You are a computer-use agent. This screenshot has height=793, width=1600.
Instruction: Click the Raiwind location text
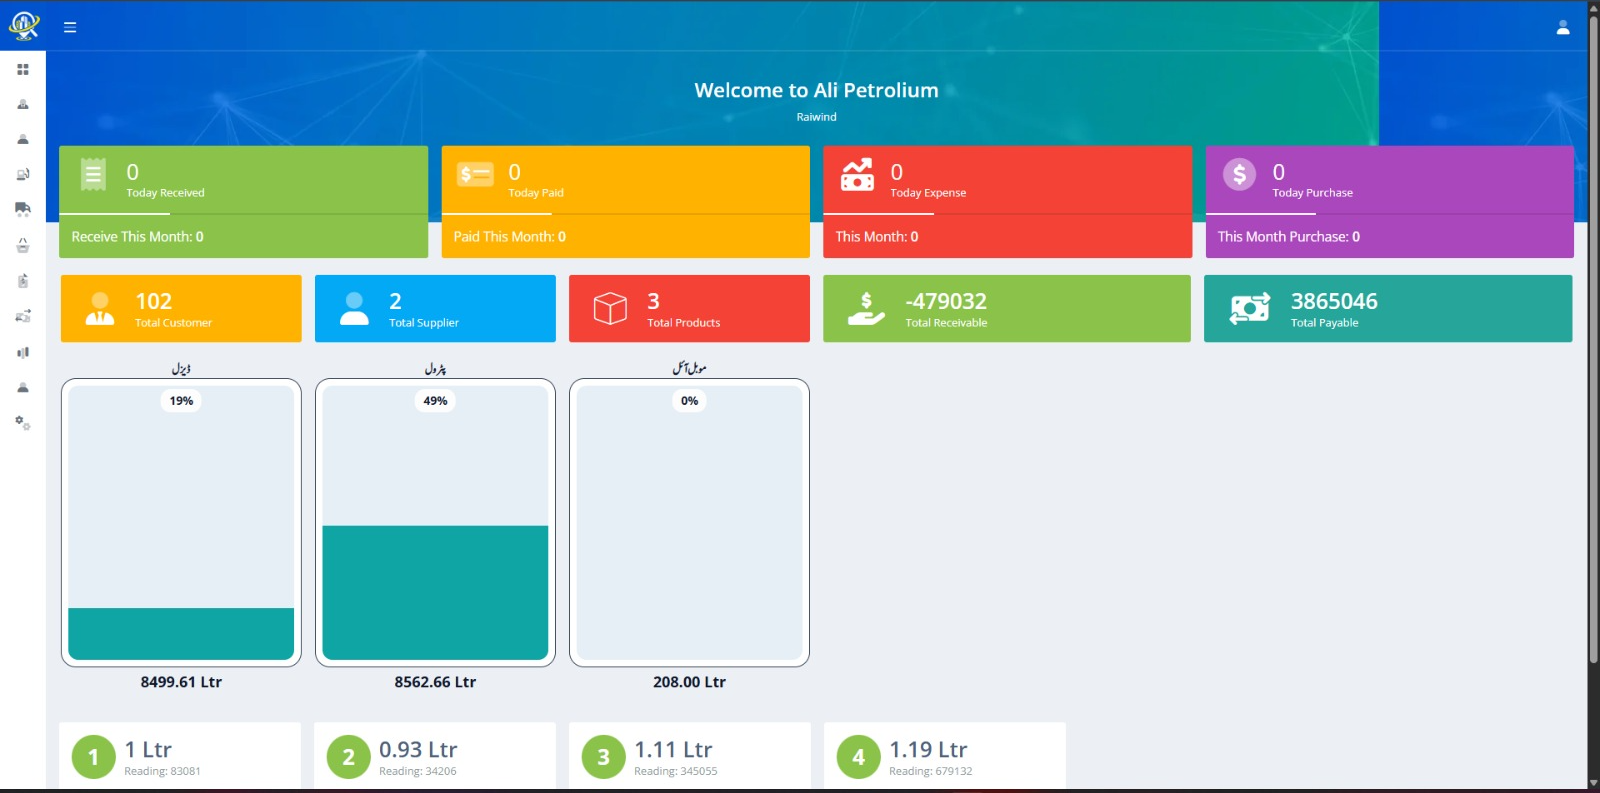pos(816,117)
